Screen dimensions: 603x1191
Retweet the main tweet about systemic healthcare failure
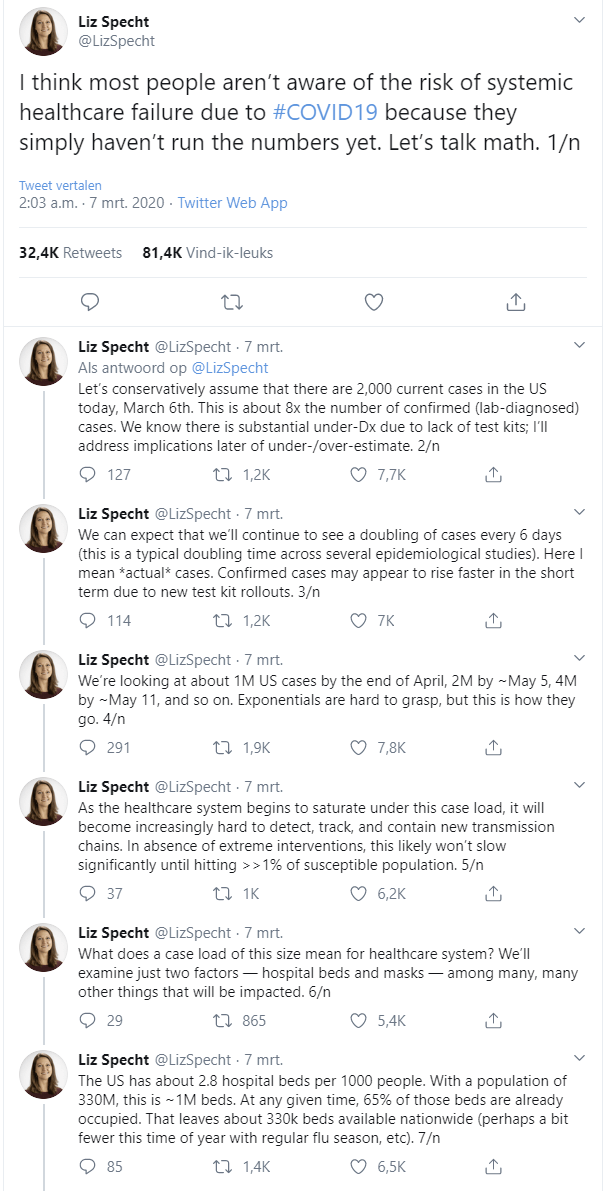pos(231,301)
